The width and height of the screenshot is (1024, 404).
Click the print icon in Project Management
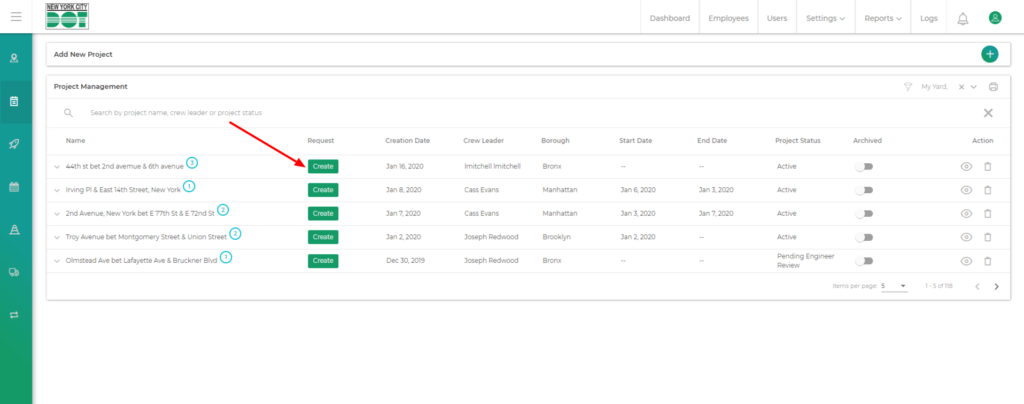(x=993, y=87)
